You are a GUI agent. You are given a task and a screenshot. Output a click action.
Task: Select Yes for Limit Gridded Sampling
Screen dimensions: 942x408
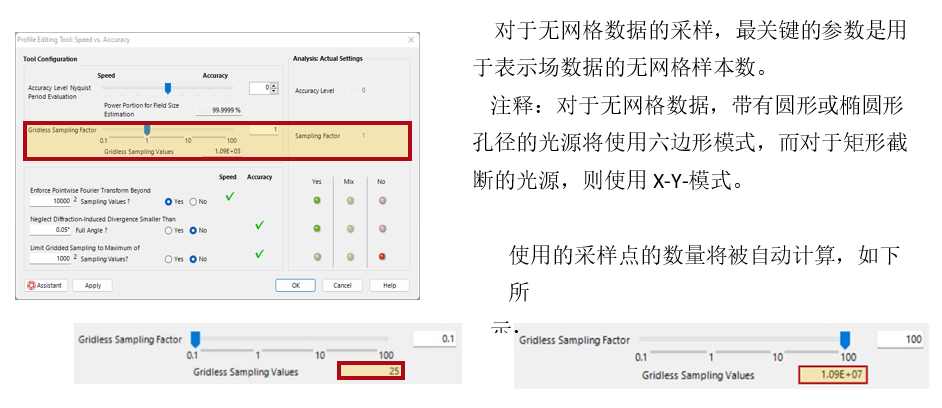pyautogui.click(x=169, y=259)
